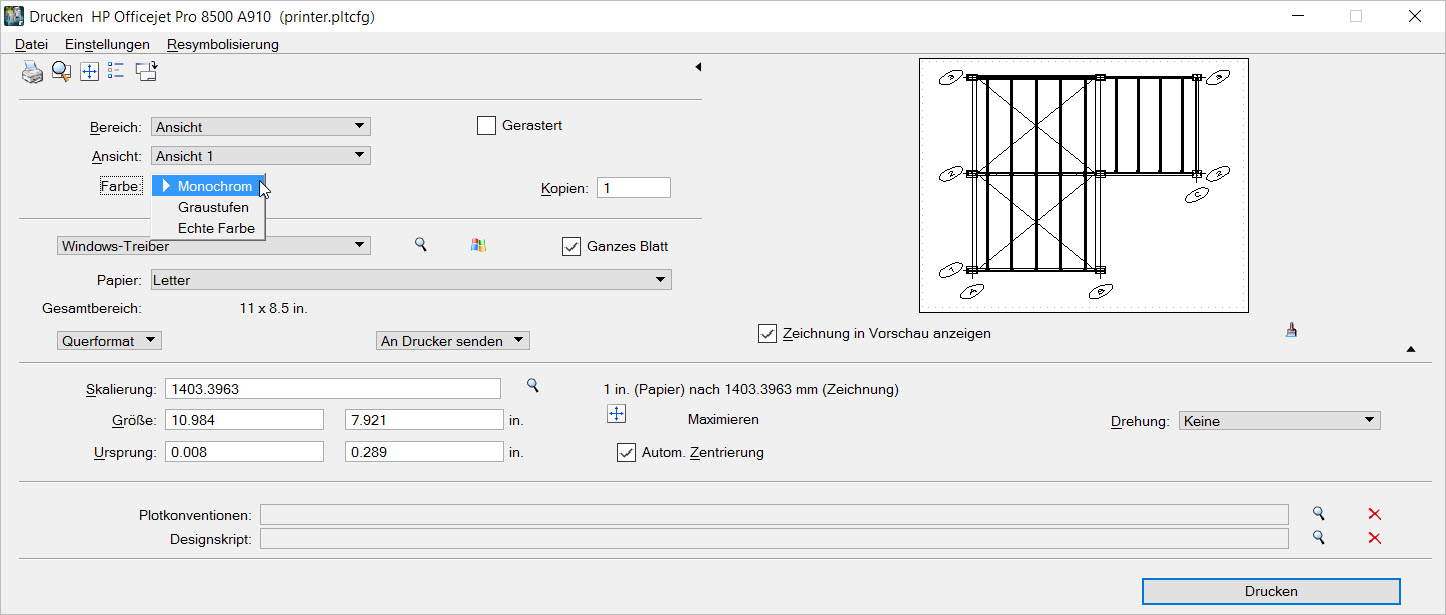Open the Resymbolisierung menu
The image size is (1446, 615).
[x=223, y=44]
